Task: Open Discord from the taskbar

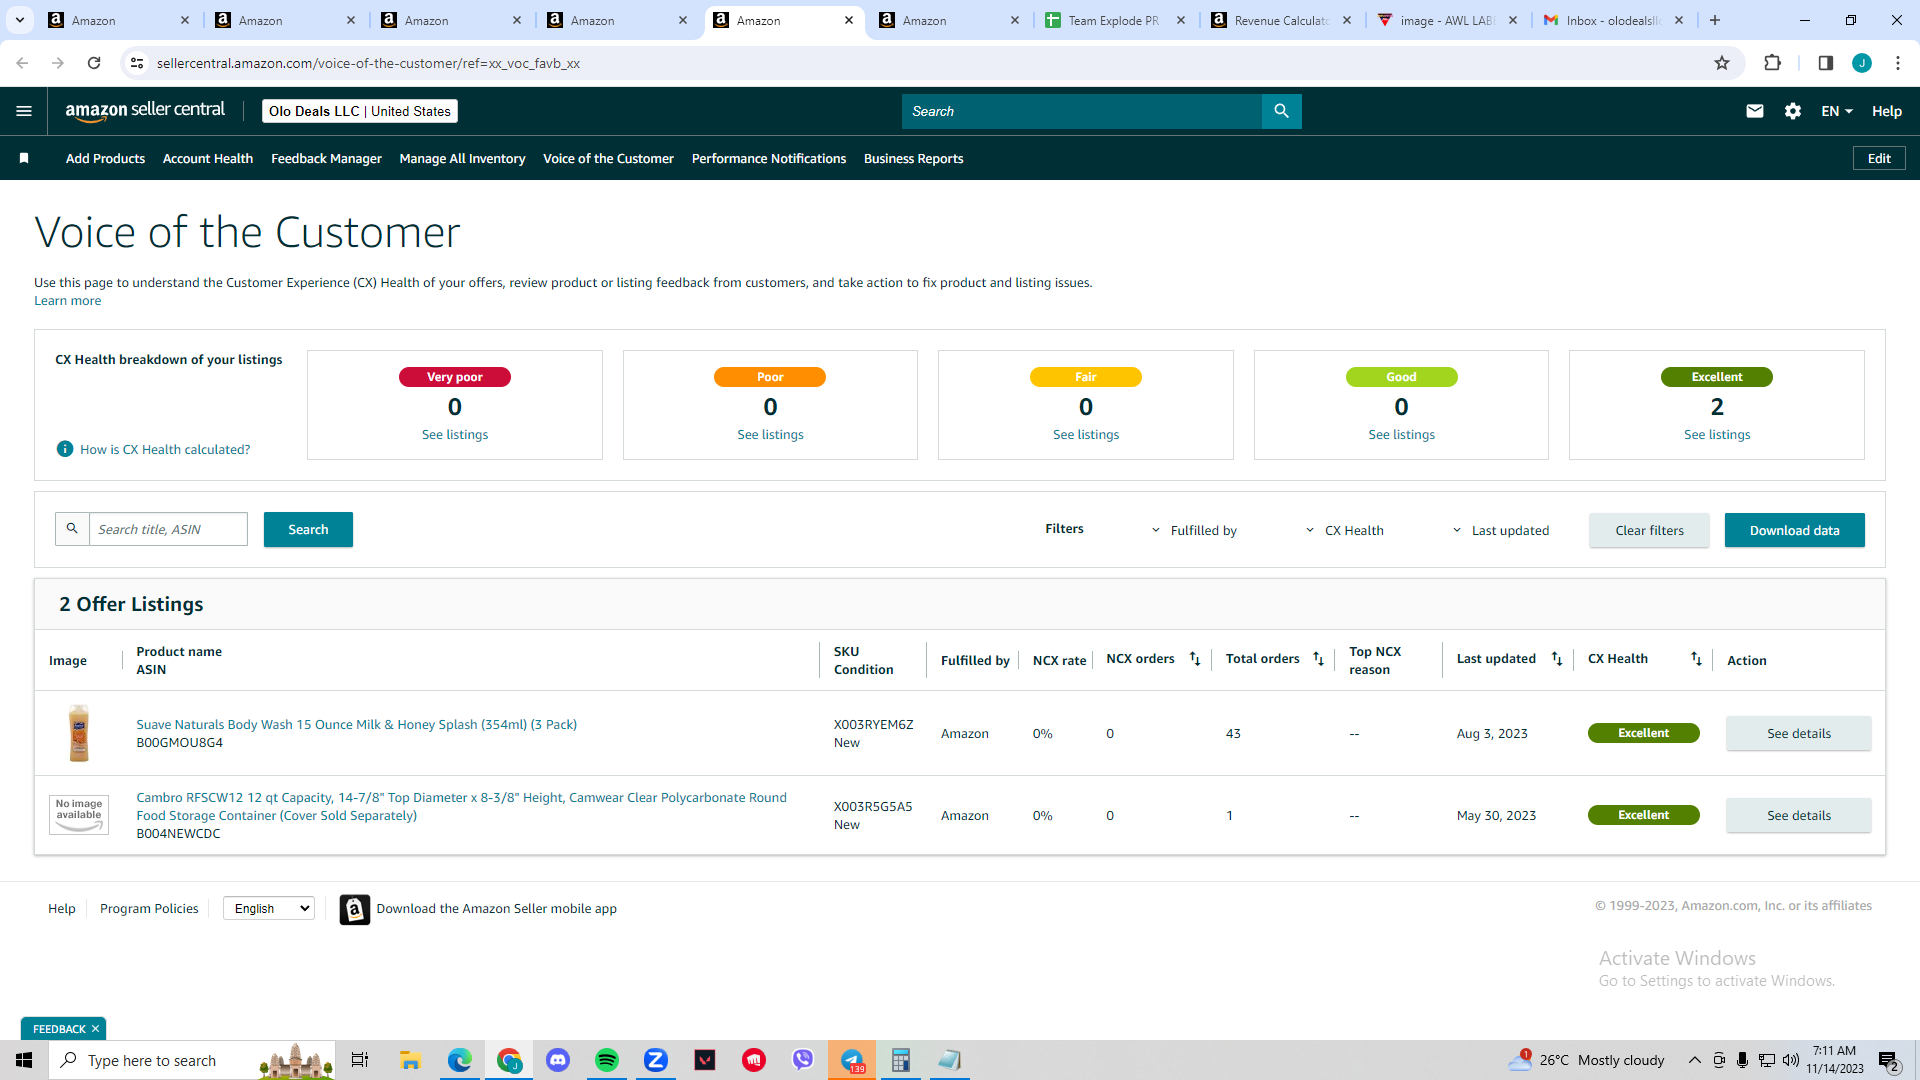Action: pos(558,1060)
